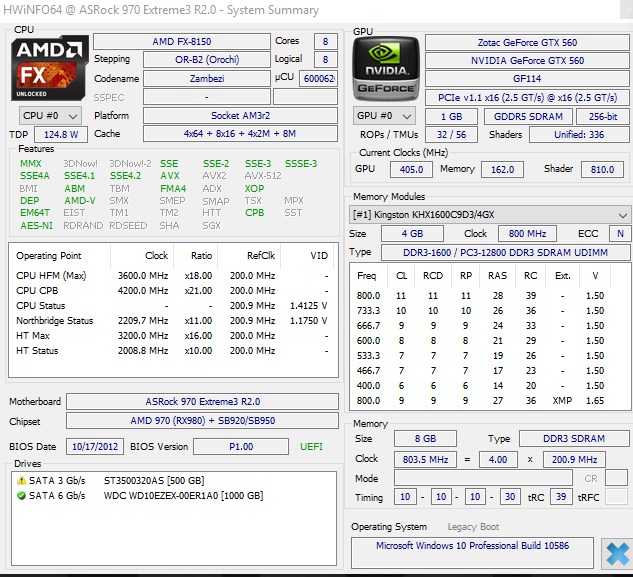Select the WDC WD10EZEX-00ER1A0 [1000 GB] drive
Image resolution: width=633 pixels, height=577 pixels.
point(183,495)
